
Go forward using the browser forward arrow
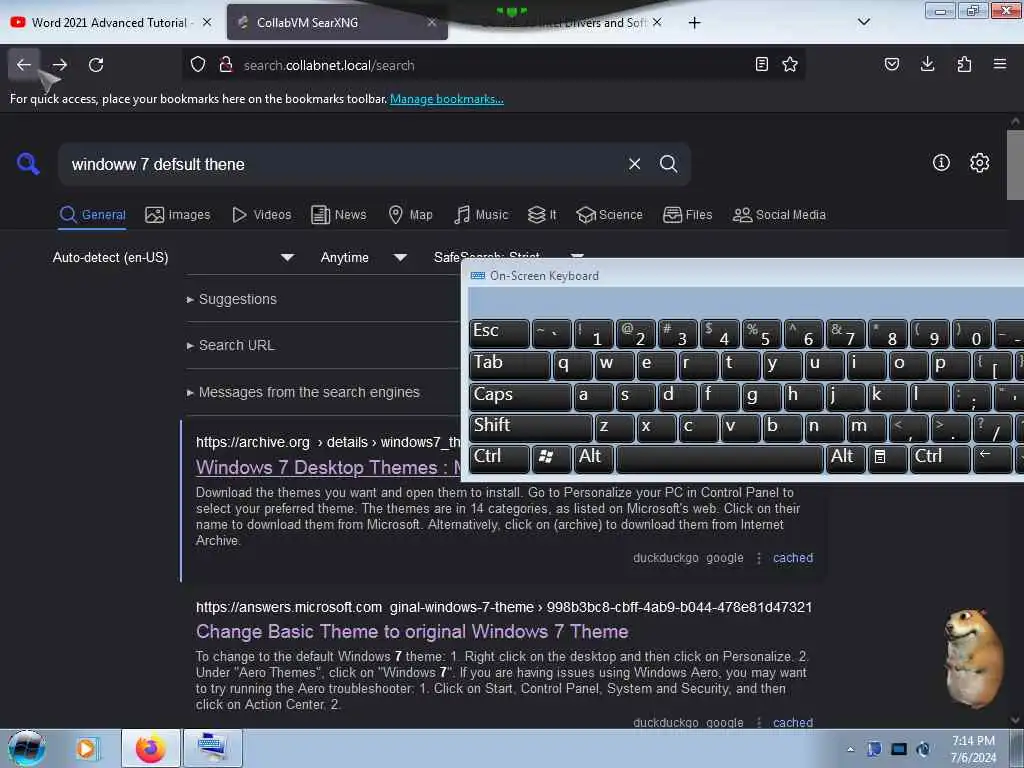(x=59, y=65)
